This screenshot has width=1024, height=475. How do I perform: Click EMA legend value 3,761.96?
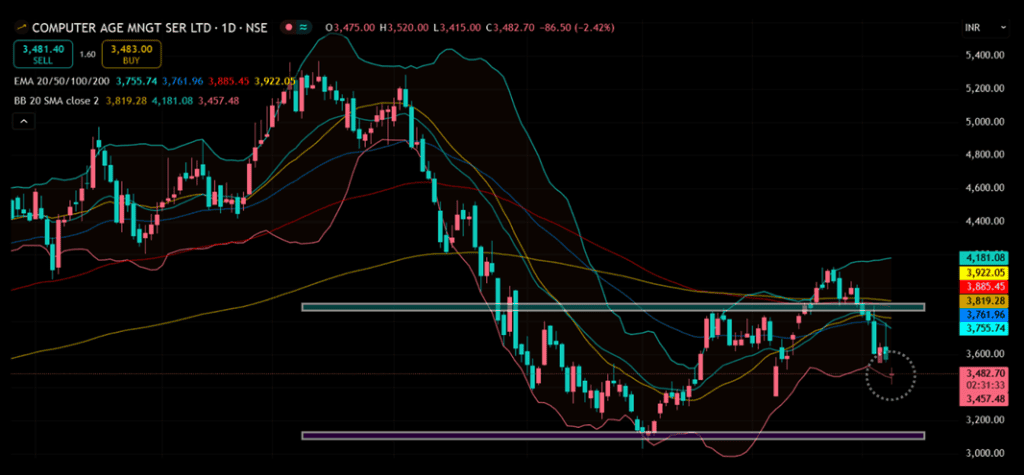pos(182,81)
